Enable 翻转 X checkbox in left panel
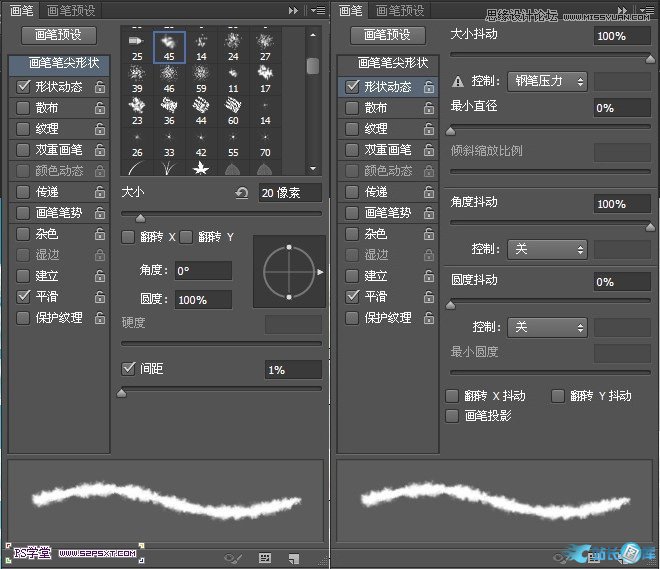 pos(128,237)
